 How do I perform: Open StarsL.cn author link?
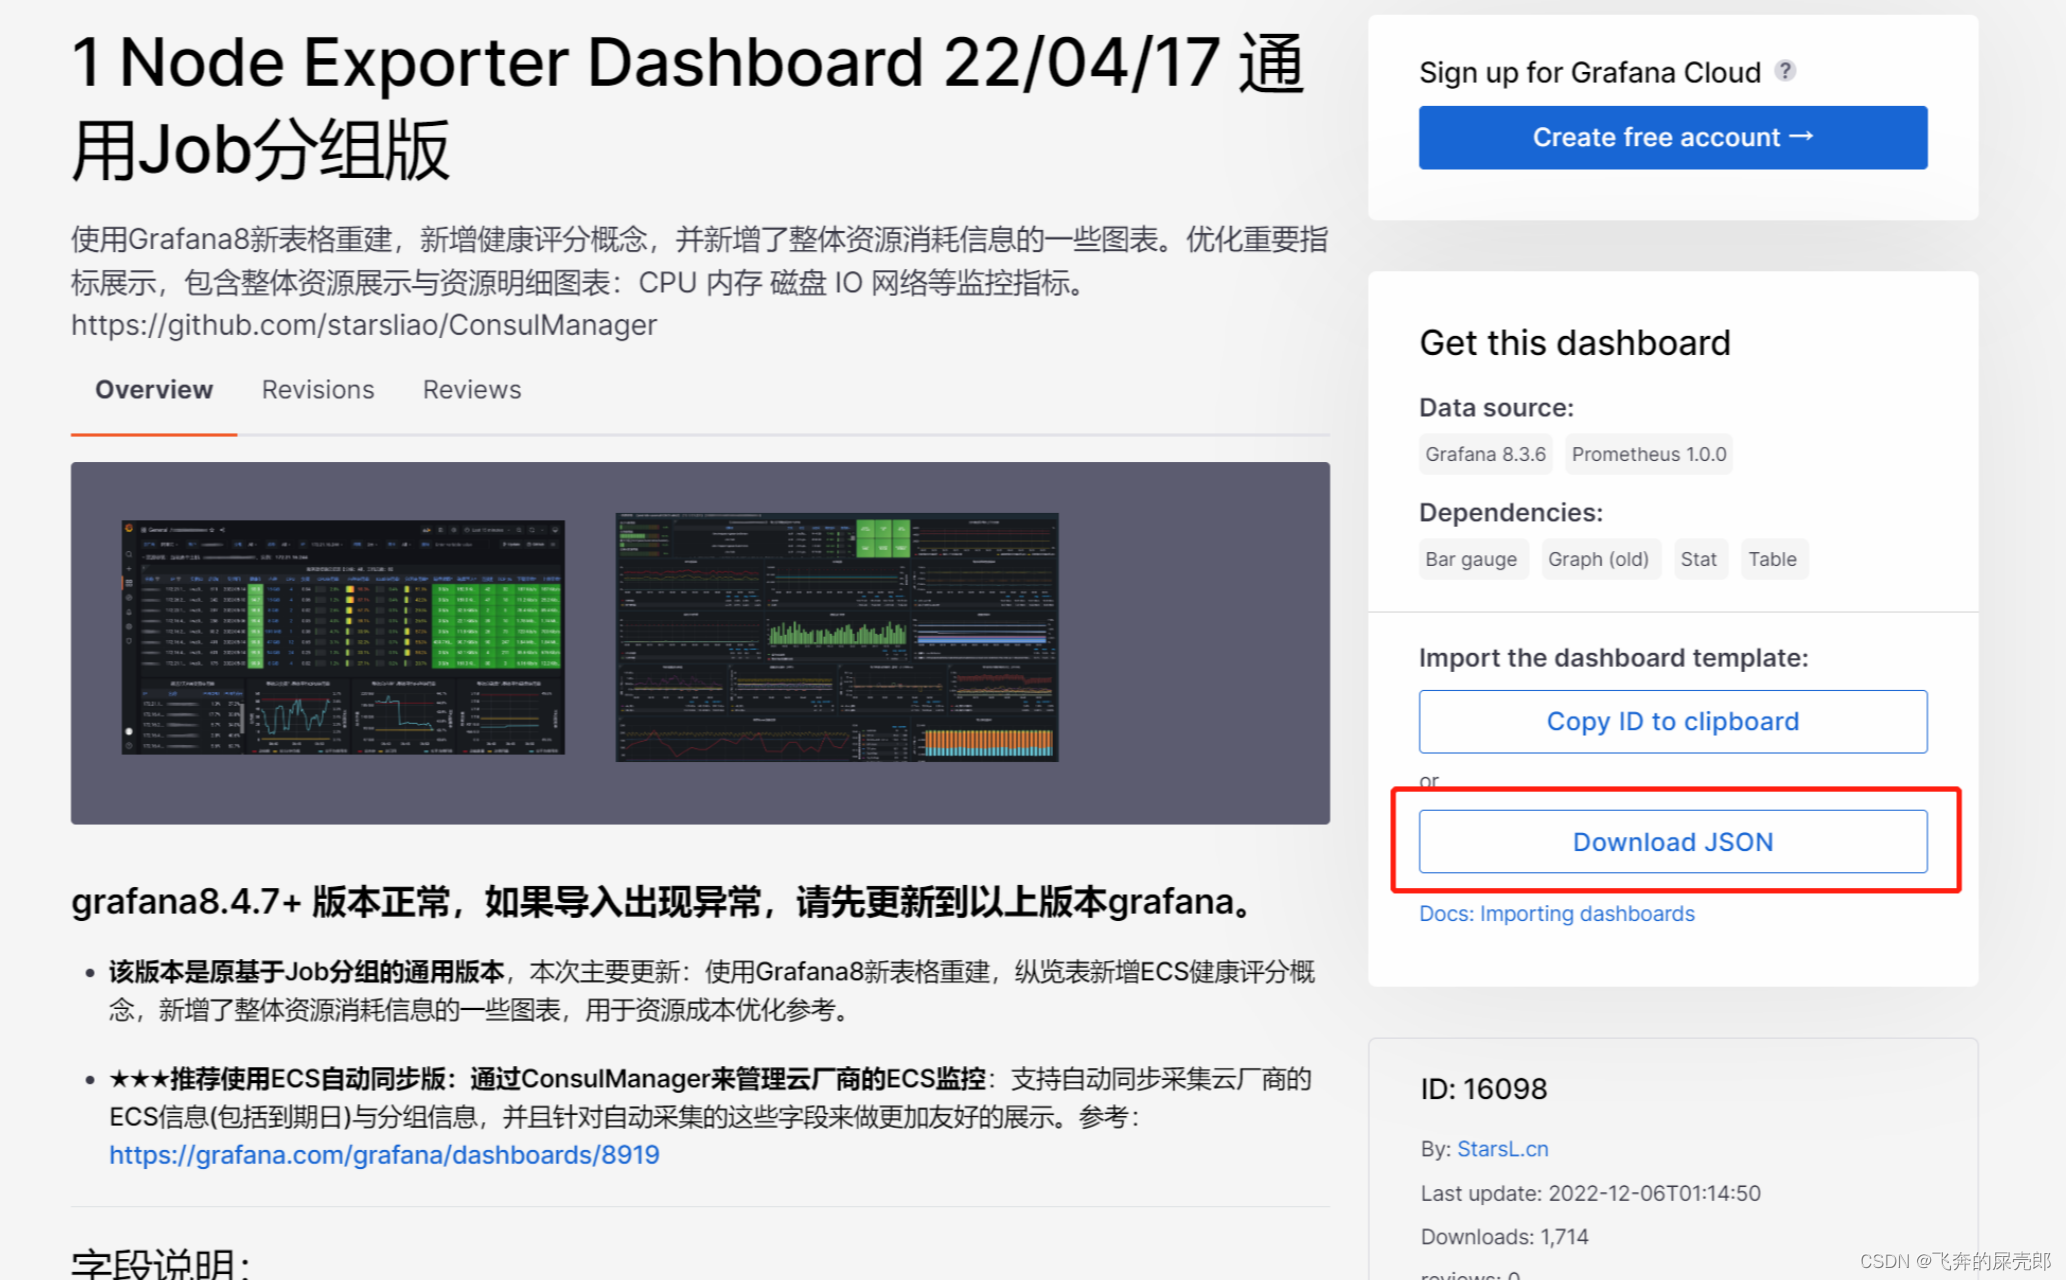[x=1503, y=1149]
